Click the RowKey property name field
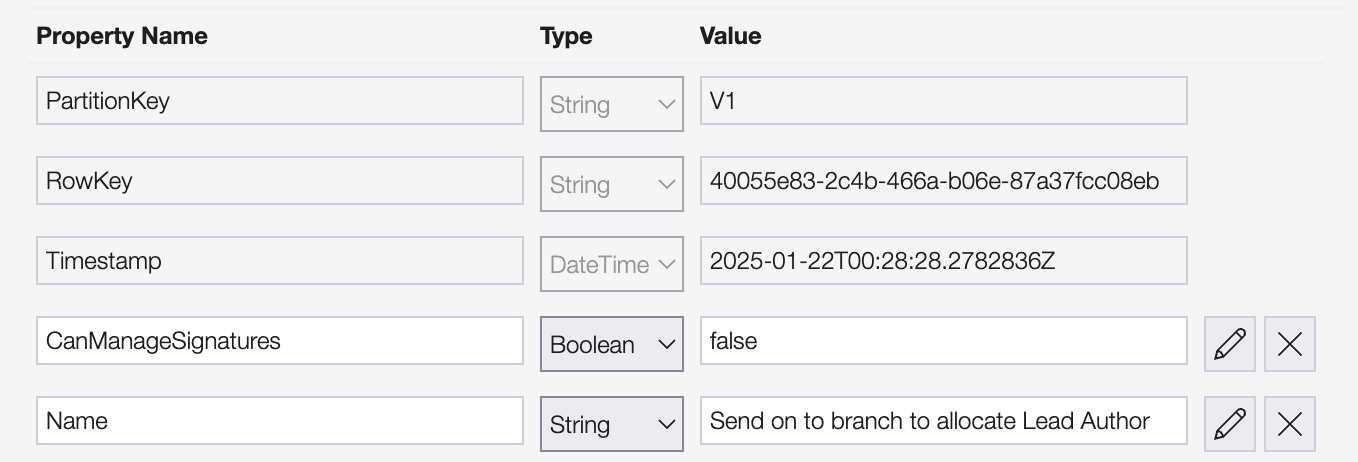Screen dimensions: 1358x462 click(279, 181)
